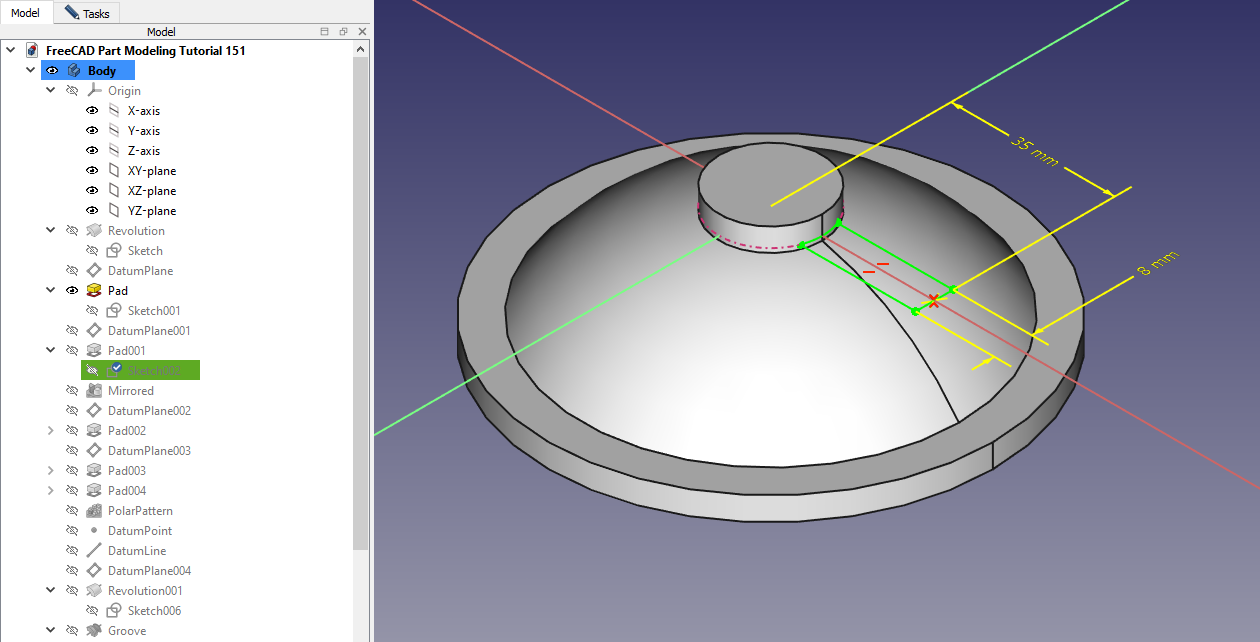
Task: Click the DatumPlane002 icon
Action: pyautogui.click(x=94, y=411)
